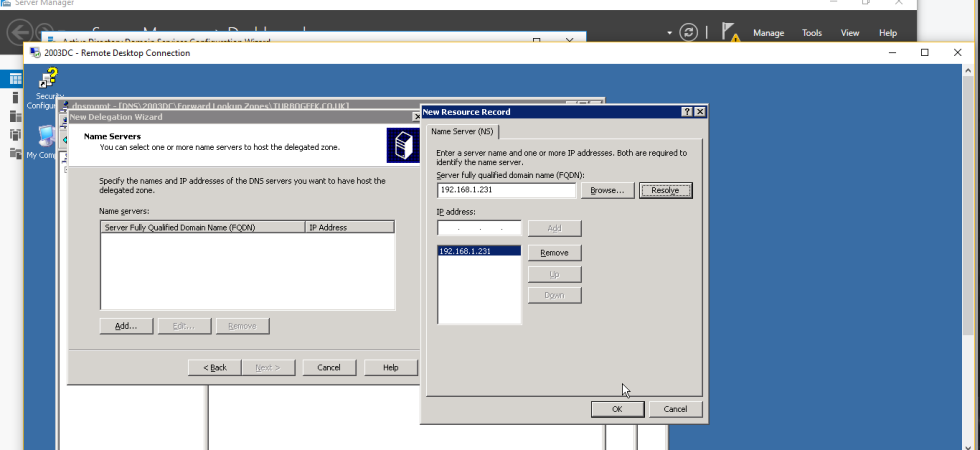
Task: Click the question mark help button in New Resource Record
Action: 687,112
